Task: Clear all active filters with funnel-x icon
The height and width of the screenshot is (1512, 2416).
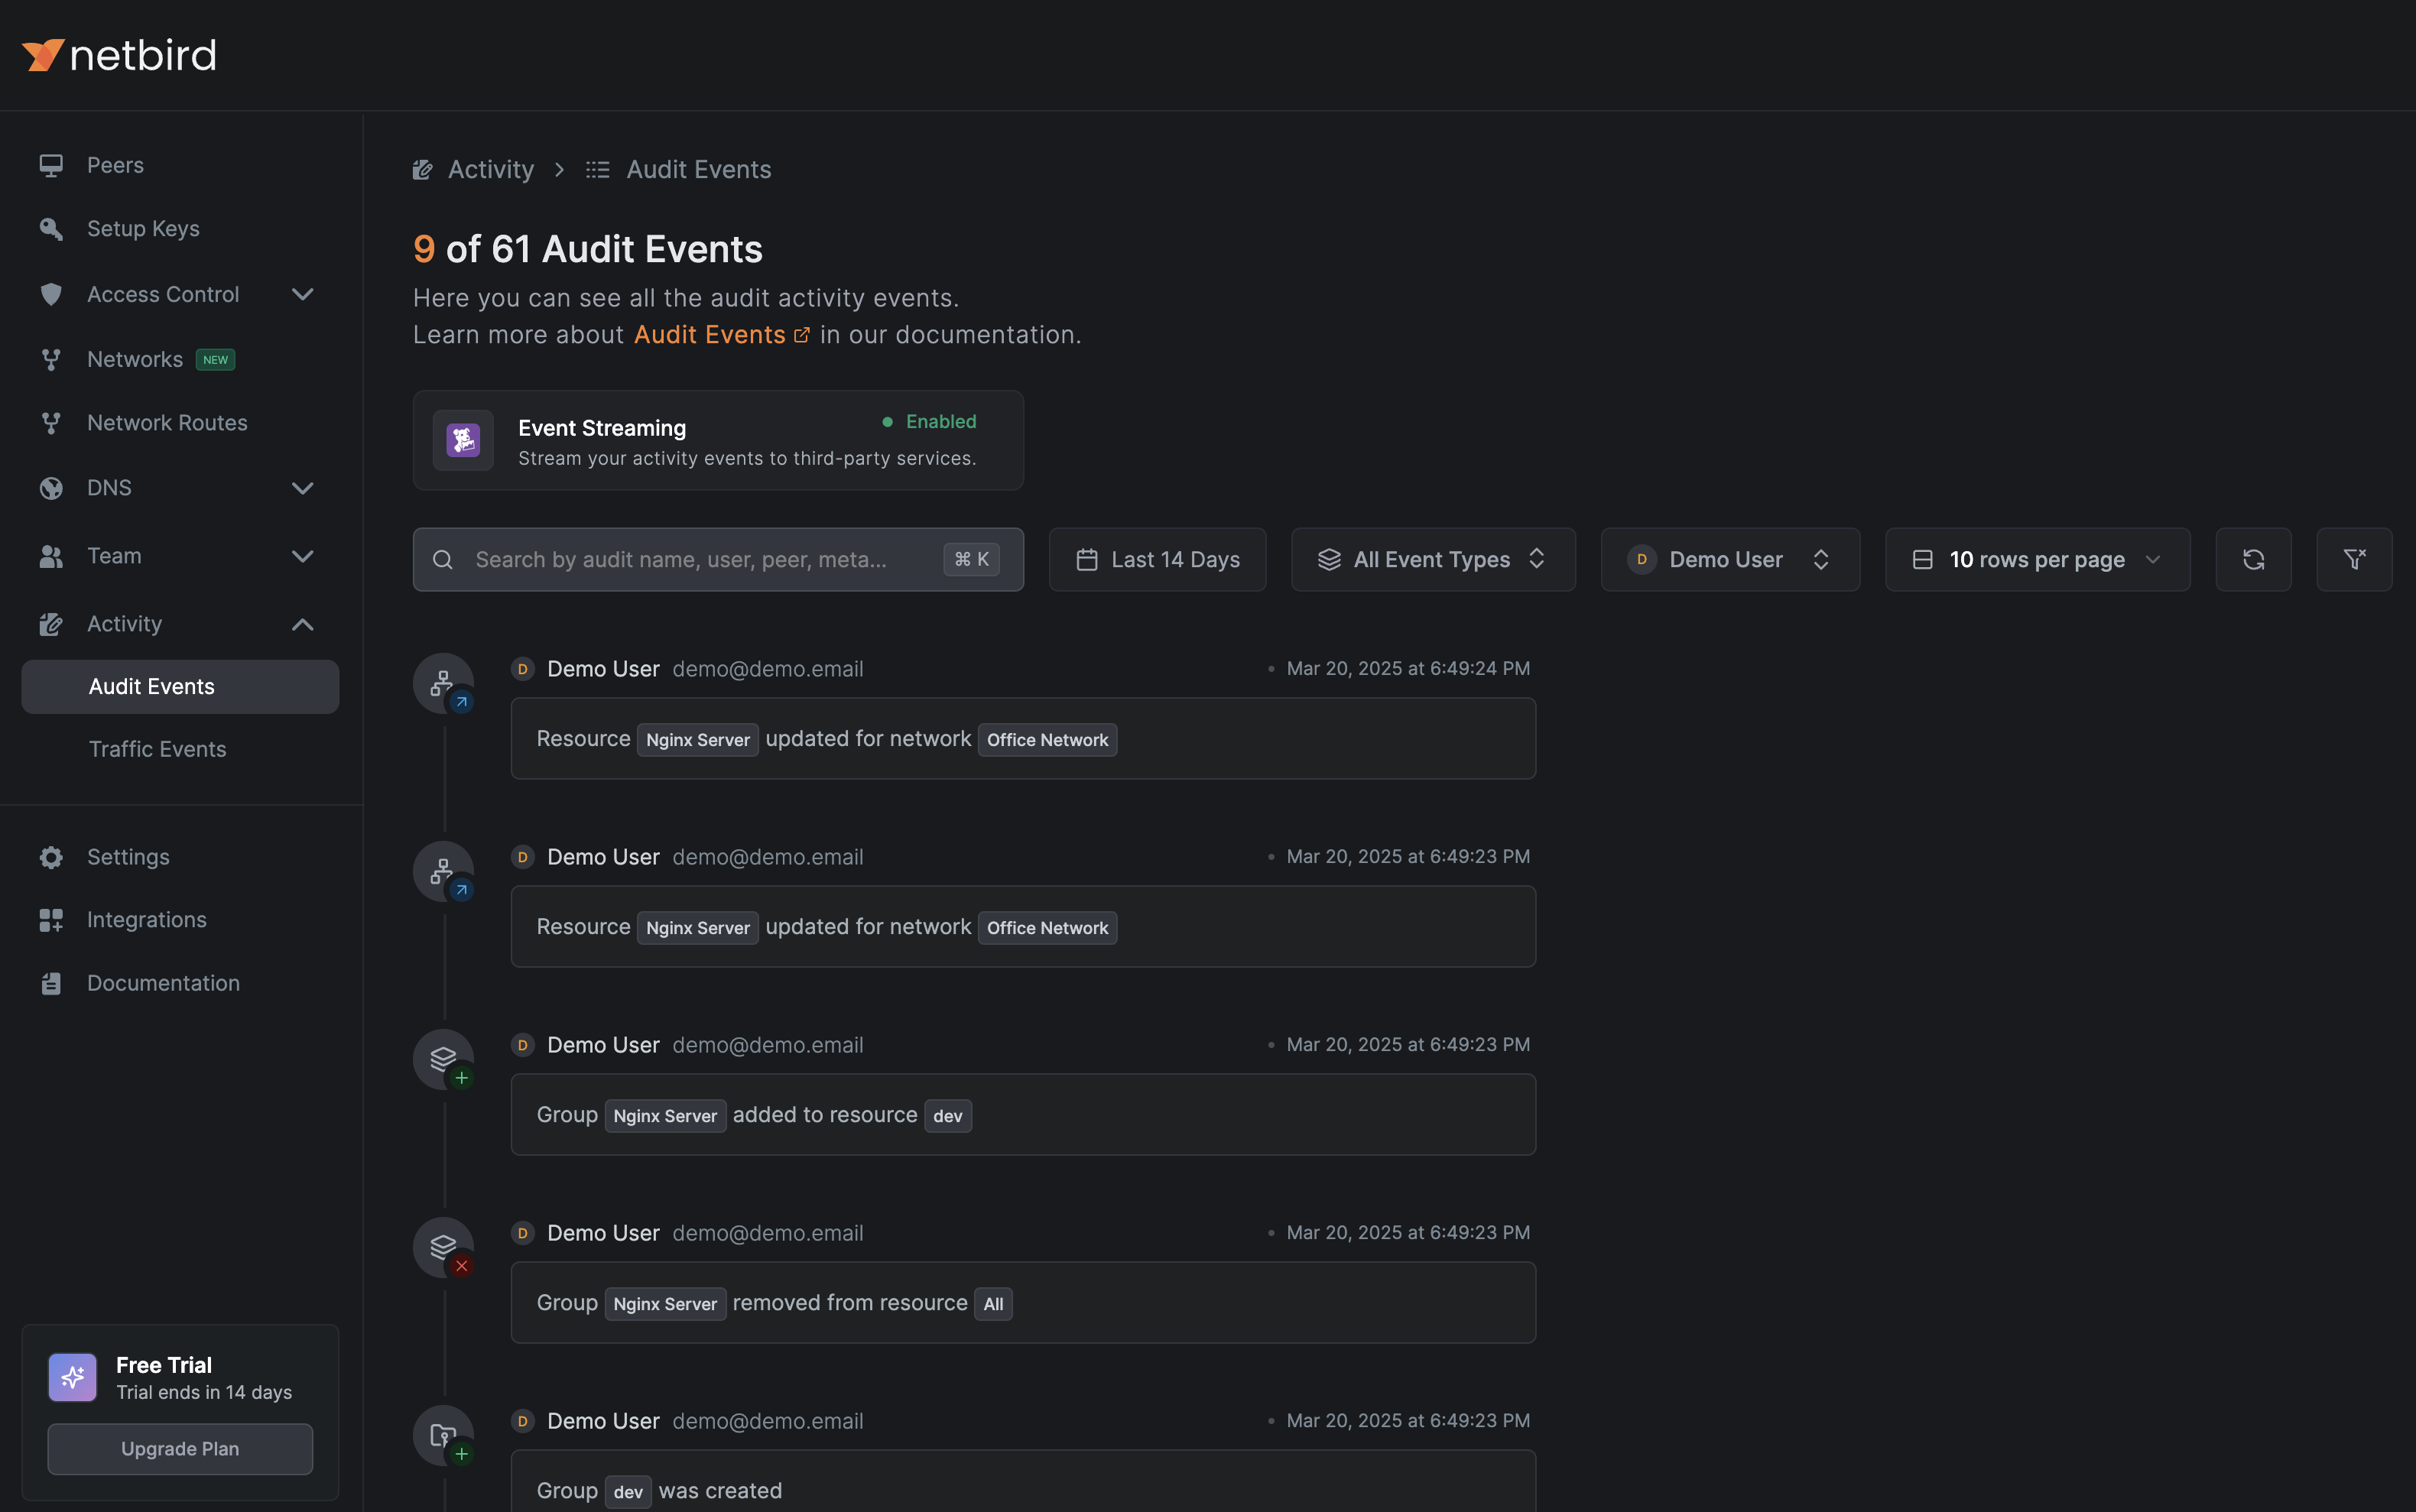Action: pos(2354,559)
